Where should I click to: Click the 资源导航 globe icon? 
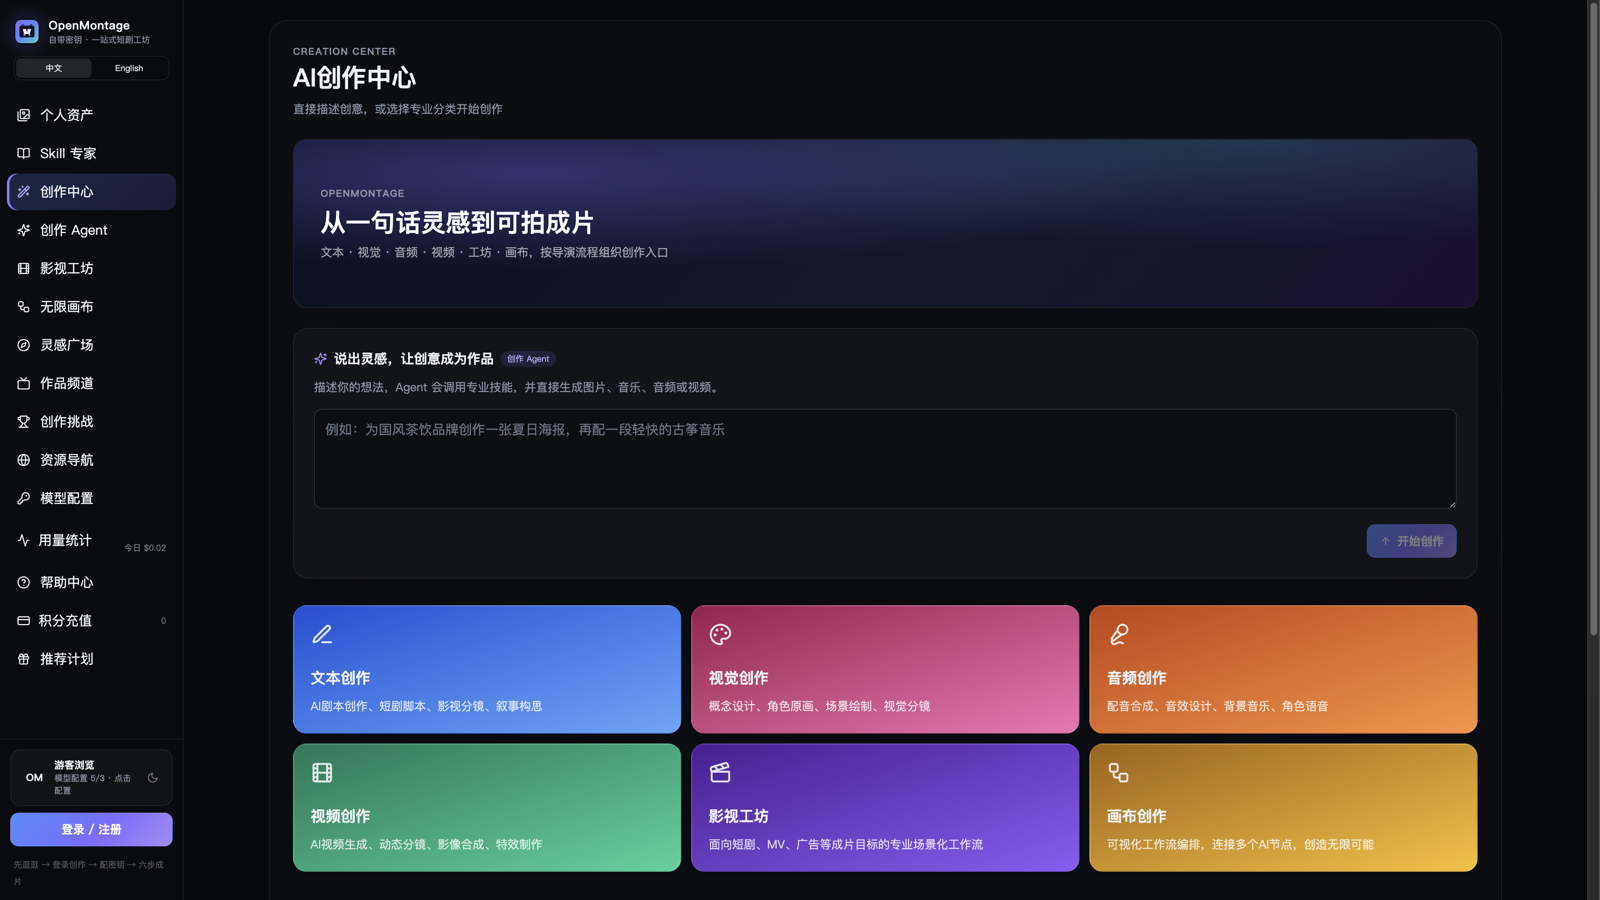(23, 460)
